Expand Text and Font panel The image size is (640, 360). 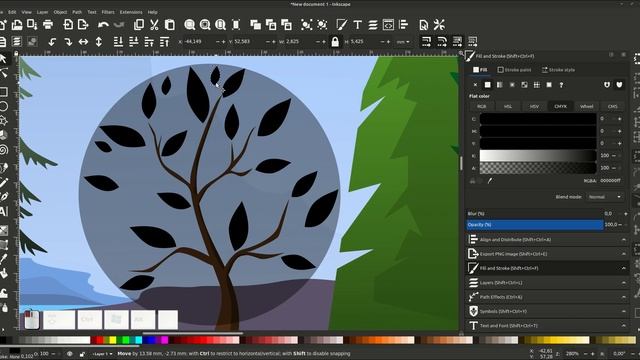[x=547, y=325]
